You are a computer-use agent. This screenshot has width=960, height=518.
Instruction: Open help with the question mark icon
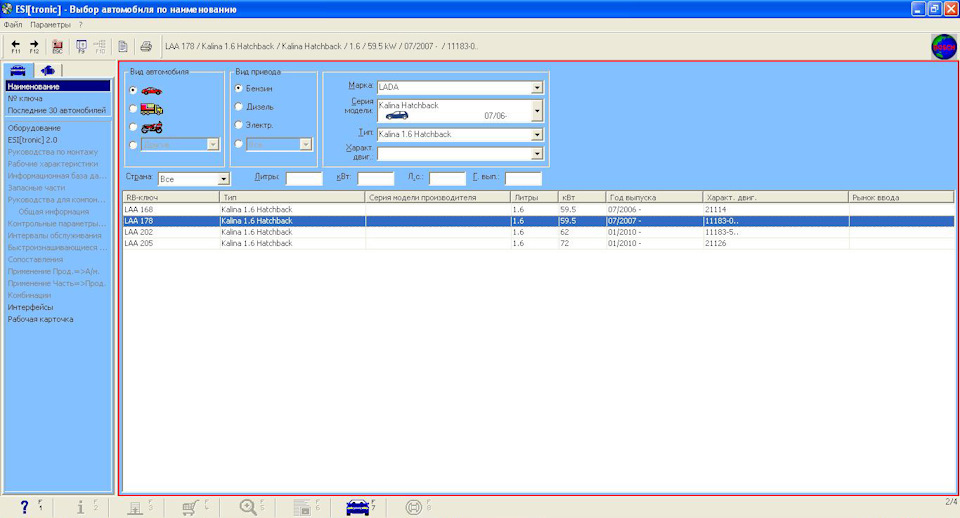[x=24, y=507]
